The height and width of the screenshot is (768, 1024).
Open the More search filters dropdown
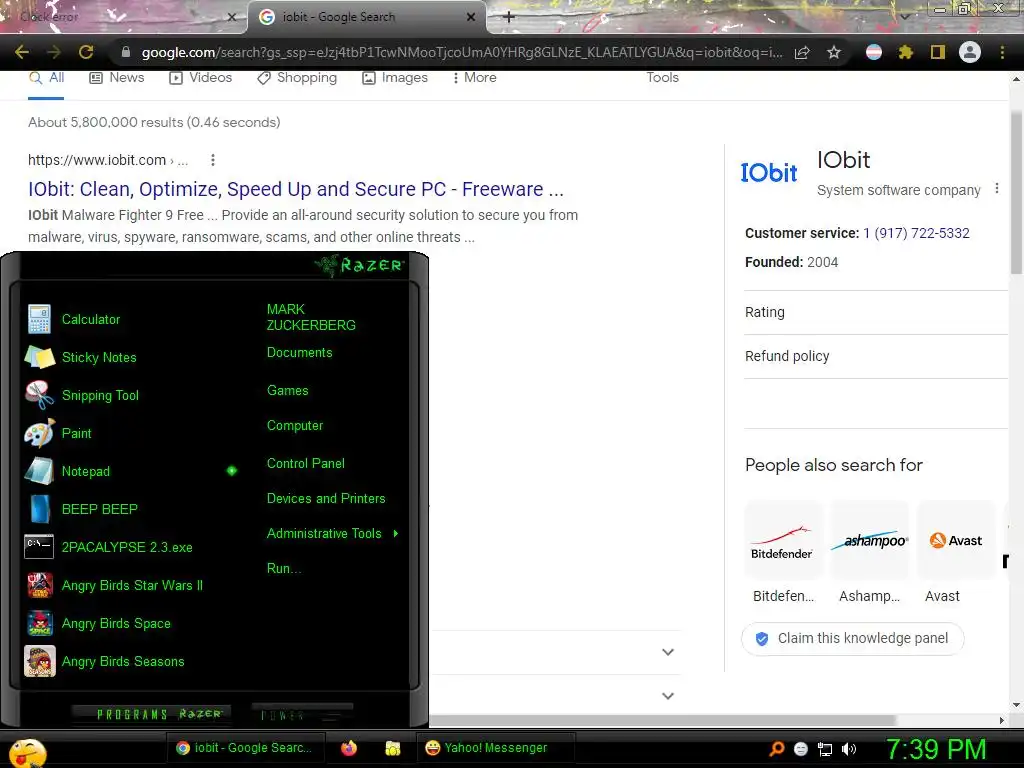[x=475, y=78]
